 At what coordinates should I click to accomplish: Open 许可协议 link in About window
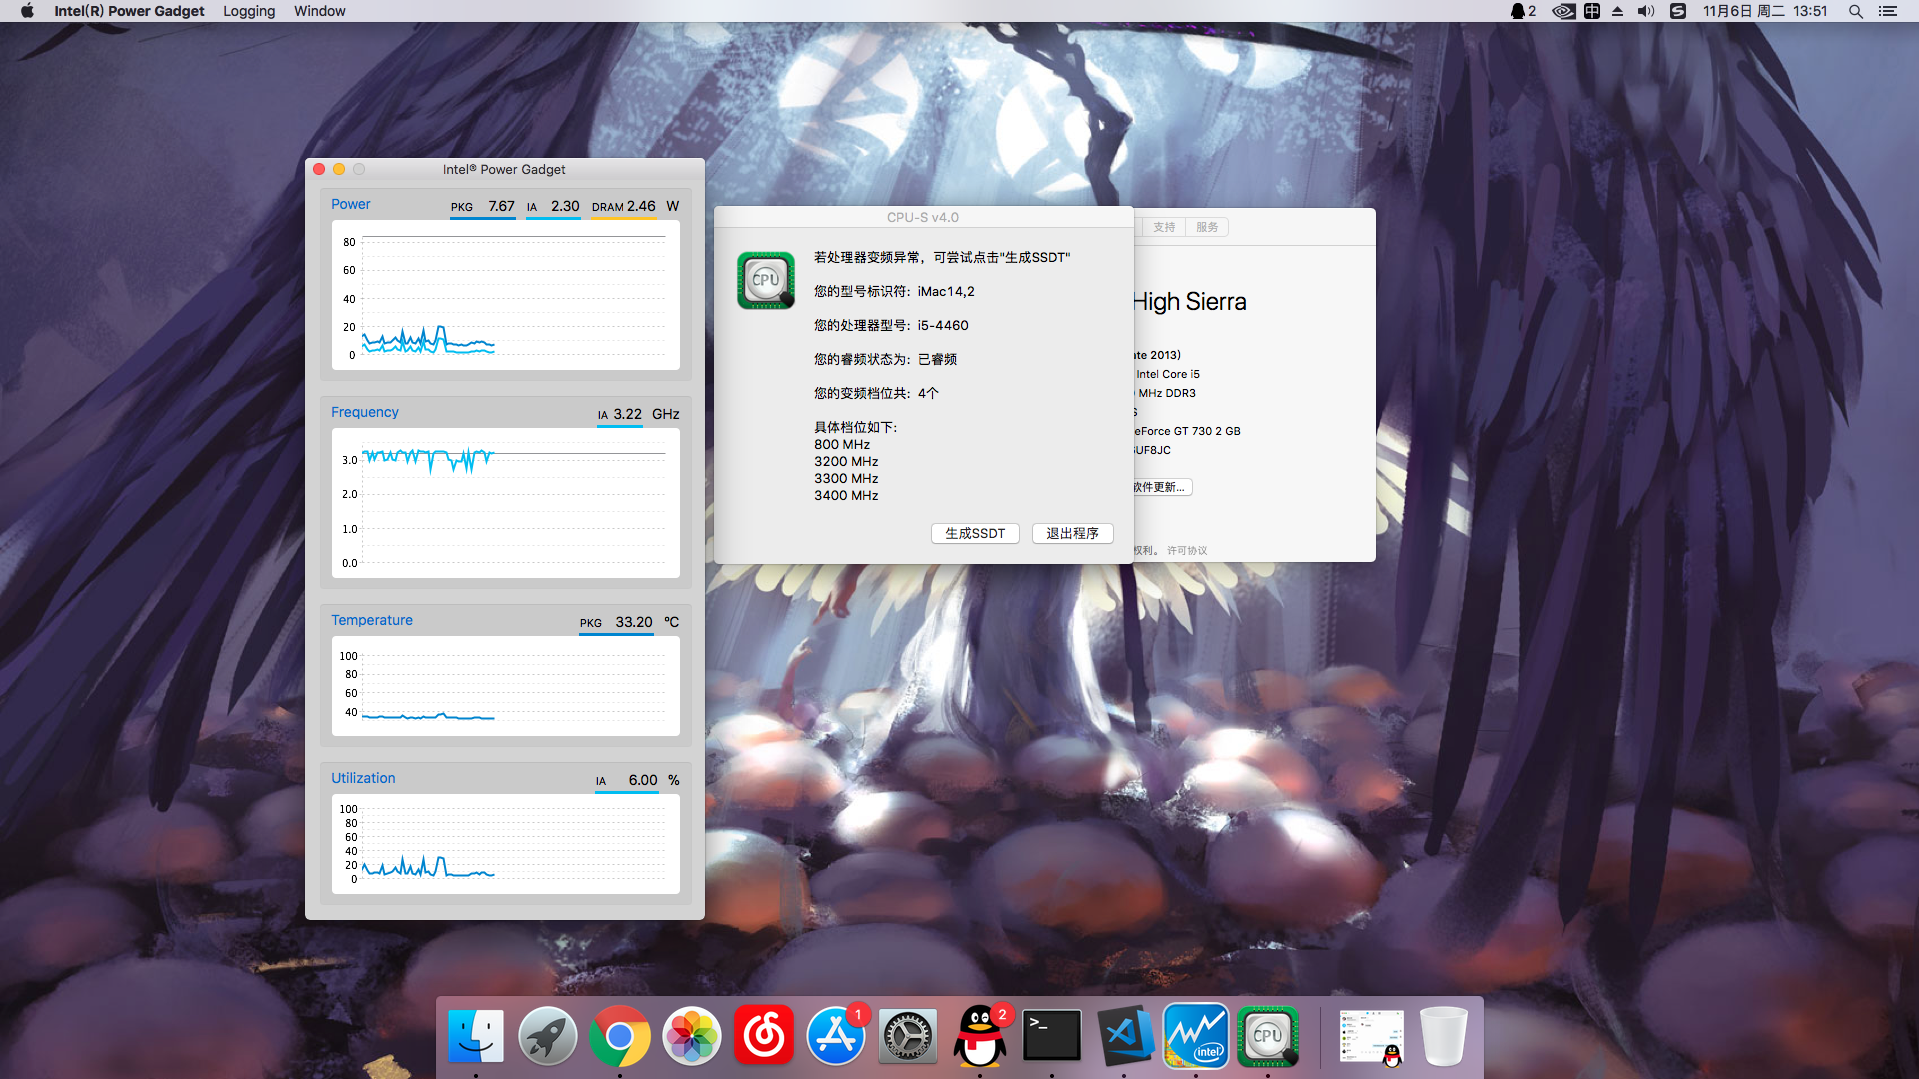(x=1187, y=550)
